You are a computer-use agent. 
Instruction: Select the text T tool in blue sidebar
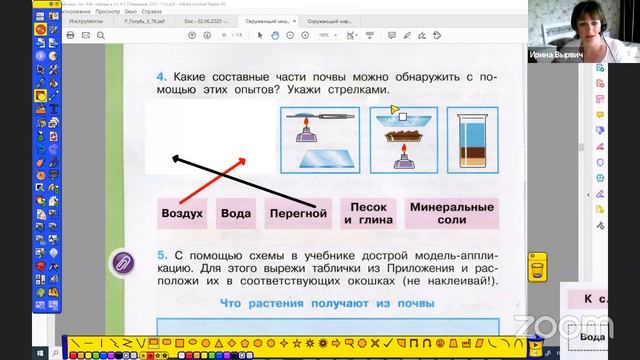point(53,109)
